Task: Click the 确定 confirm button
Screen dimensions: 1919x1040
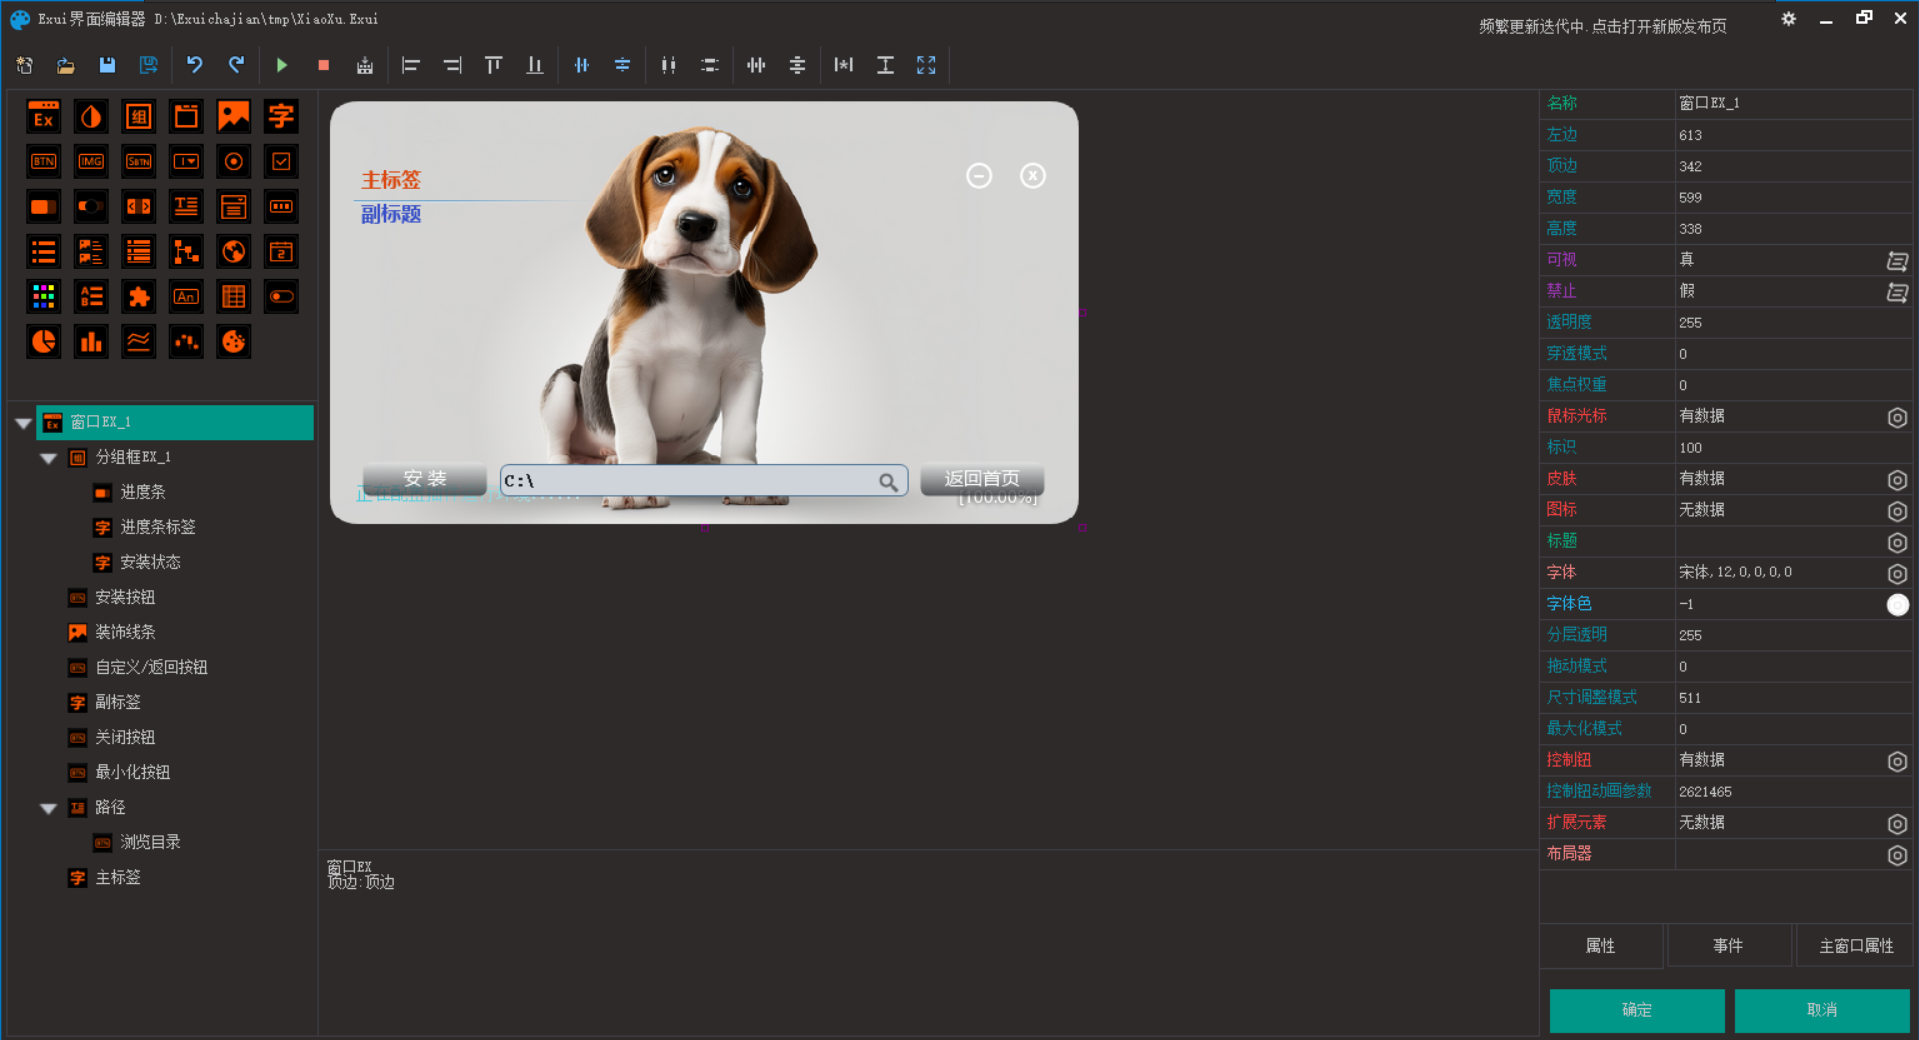Action: 1636,1010
